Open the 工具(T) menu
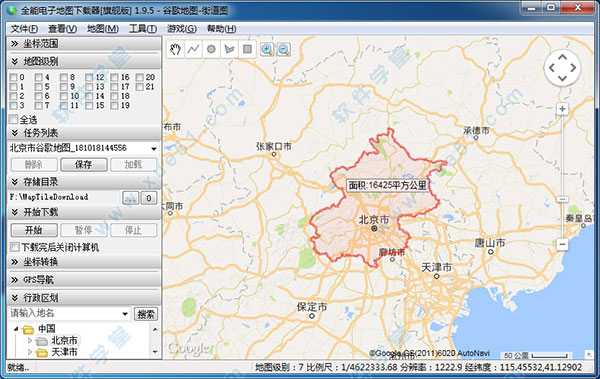The width and height of the screenshot is (600, 379). coord(143,29)
